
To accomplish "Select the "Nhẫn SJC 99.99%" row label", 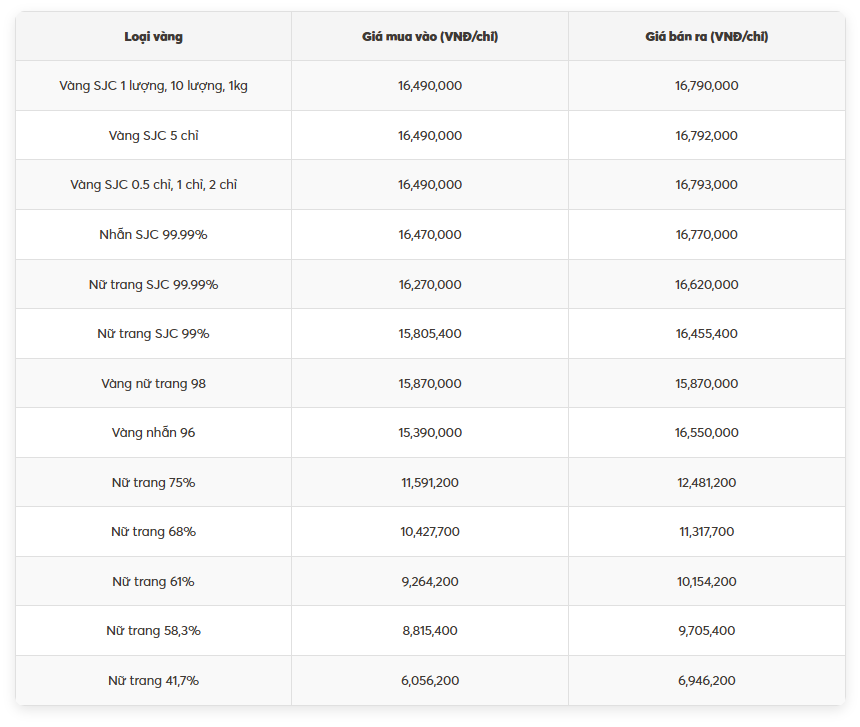I will click(153, 235).
